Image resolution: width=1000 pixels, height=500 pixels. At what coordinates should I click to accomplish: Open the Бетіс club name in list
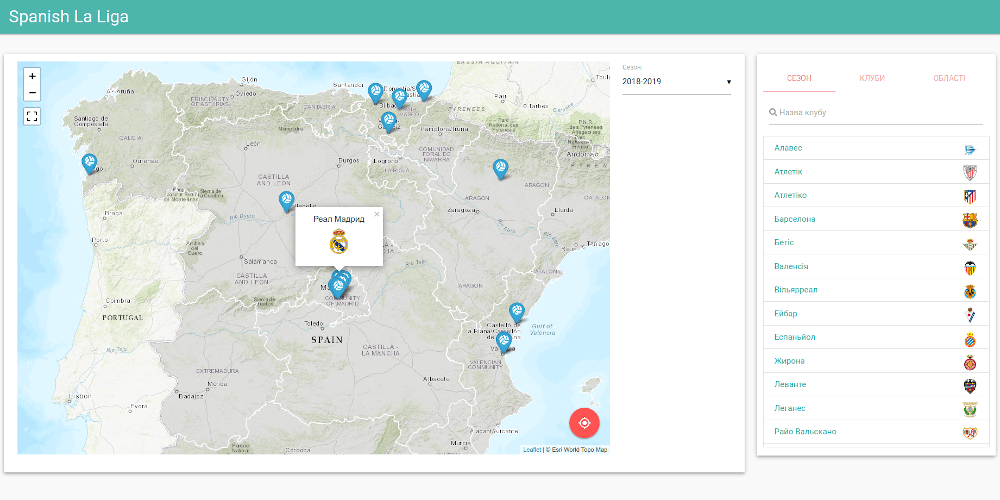coord(784,242)
